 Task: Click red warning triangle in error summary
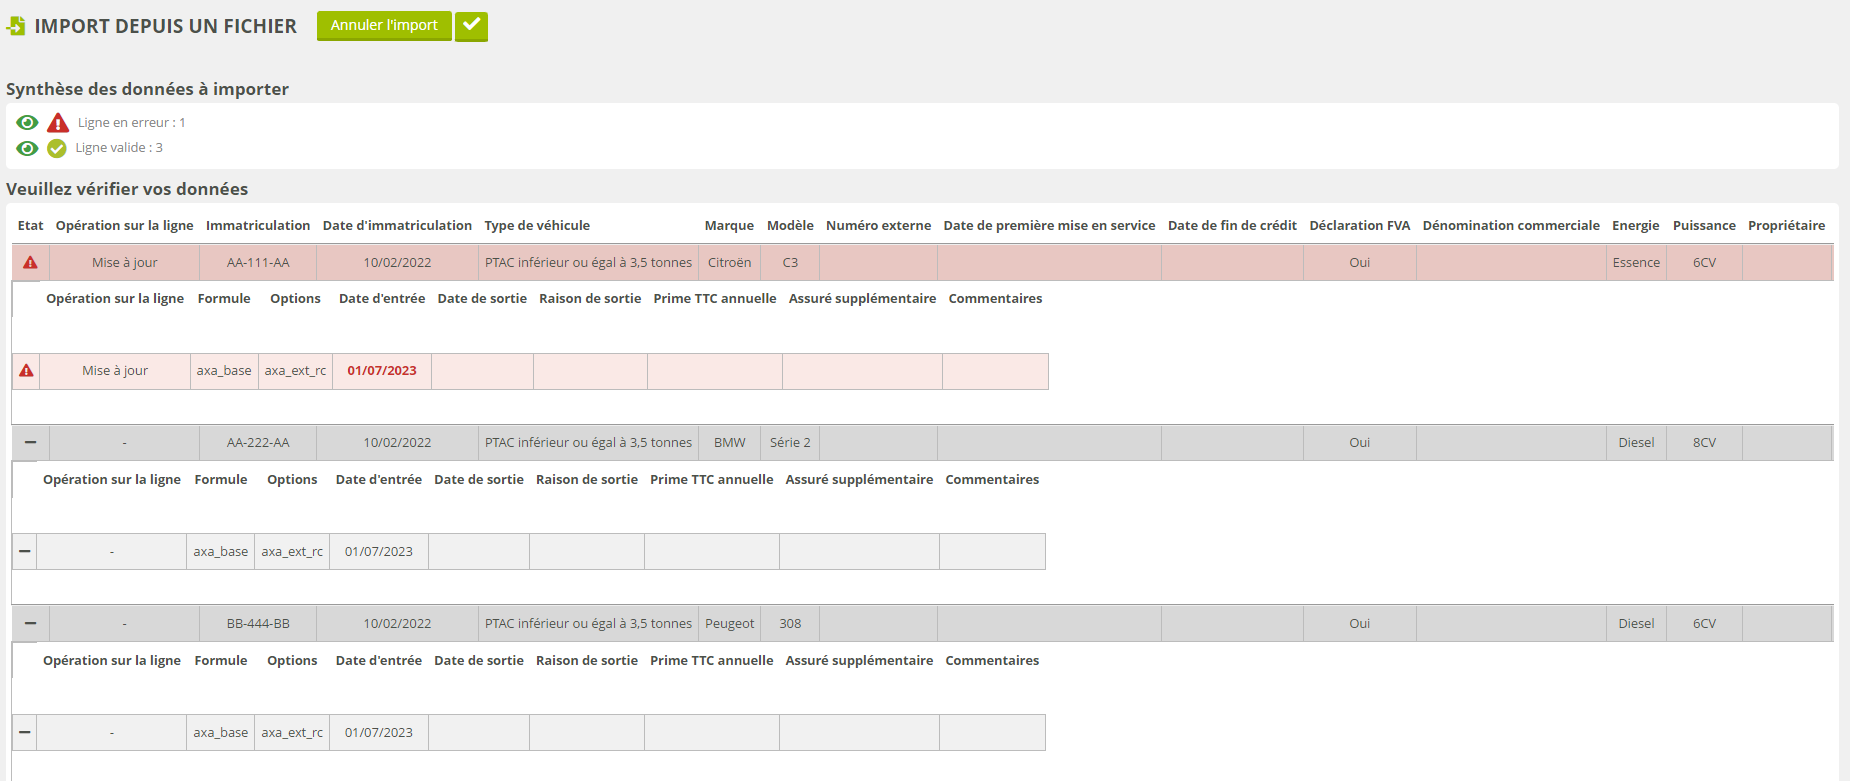pos(58,123)
